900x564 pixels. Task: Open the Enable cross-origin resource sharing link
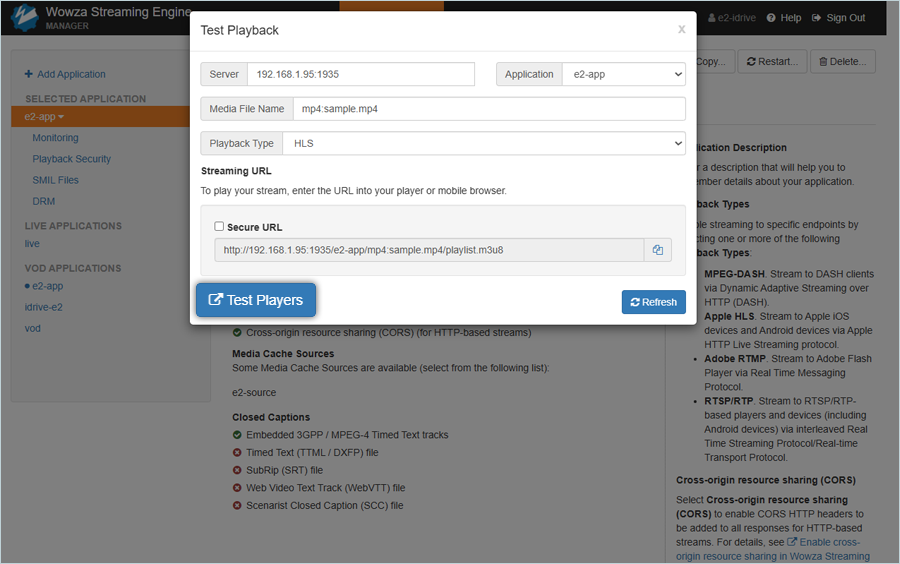tap(773, 549)
